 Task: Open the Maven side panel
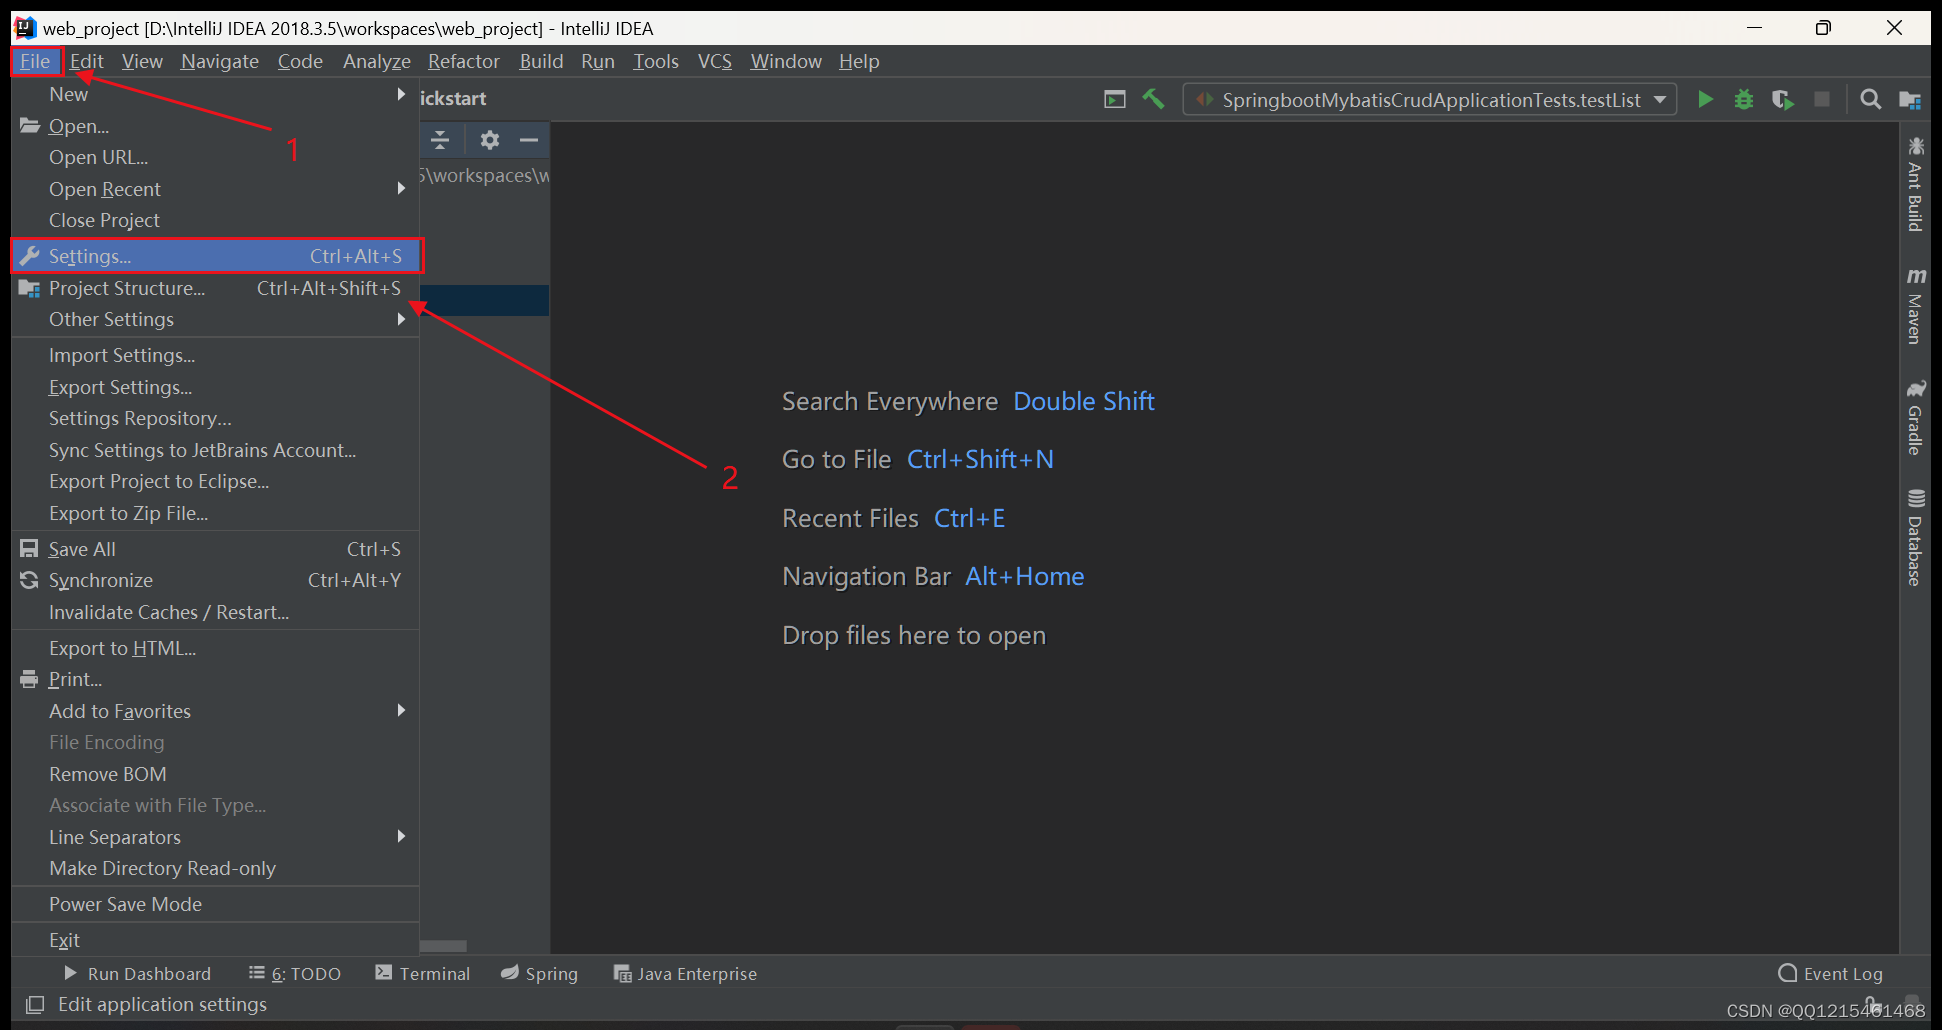click(x=1915, y=306)
